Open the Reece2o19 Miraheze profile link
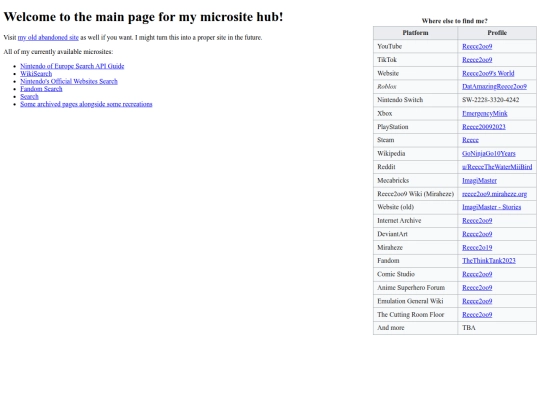This screenshot has width=540, height=405. click(477, 247)
